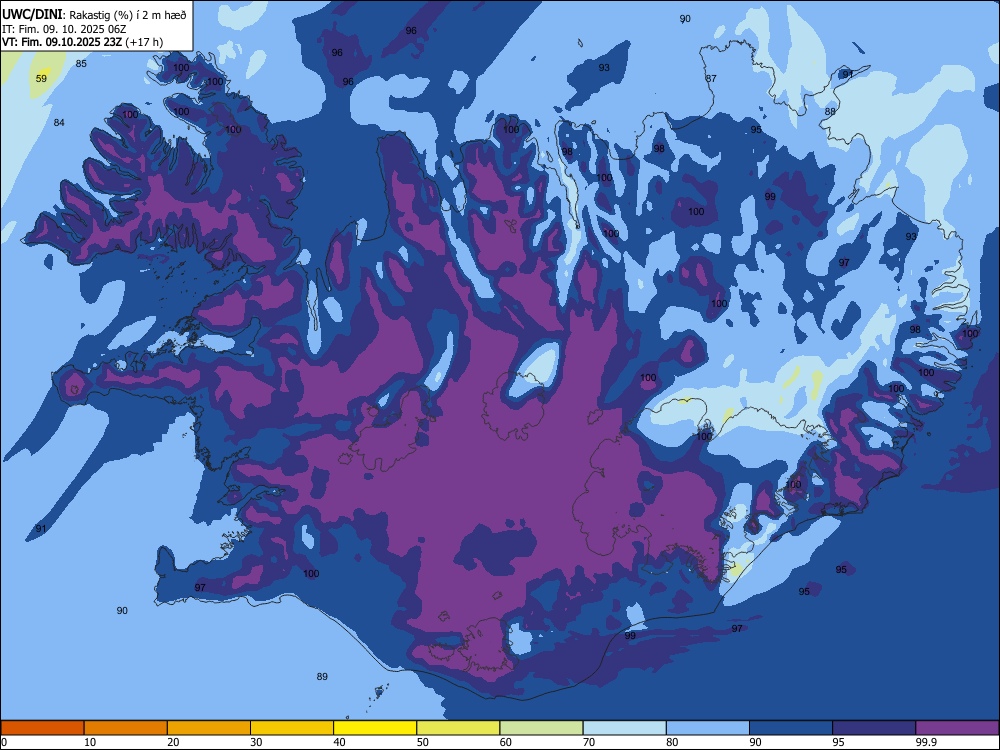Click the dark orange 0–10 legend color block
Screen dimensions: 1000x750
(42, 728)
